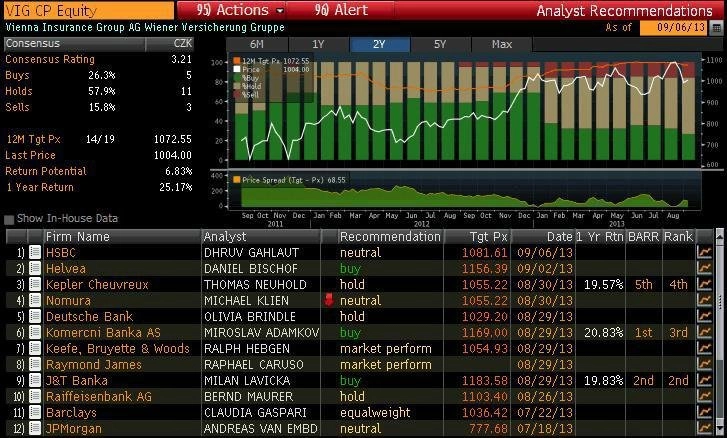Select Helvea's target price 1156.39
The height and width of the screenshot is (438, 727).
(485, 269)
